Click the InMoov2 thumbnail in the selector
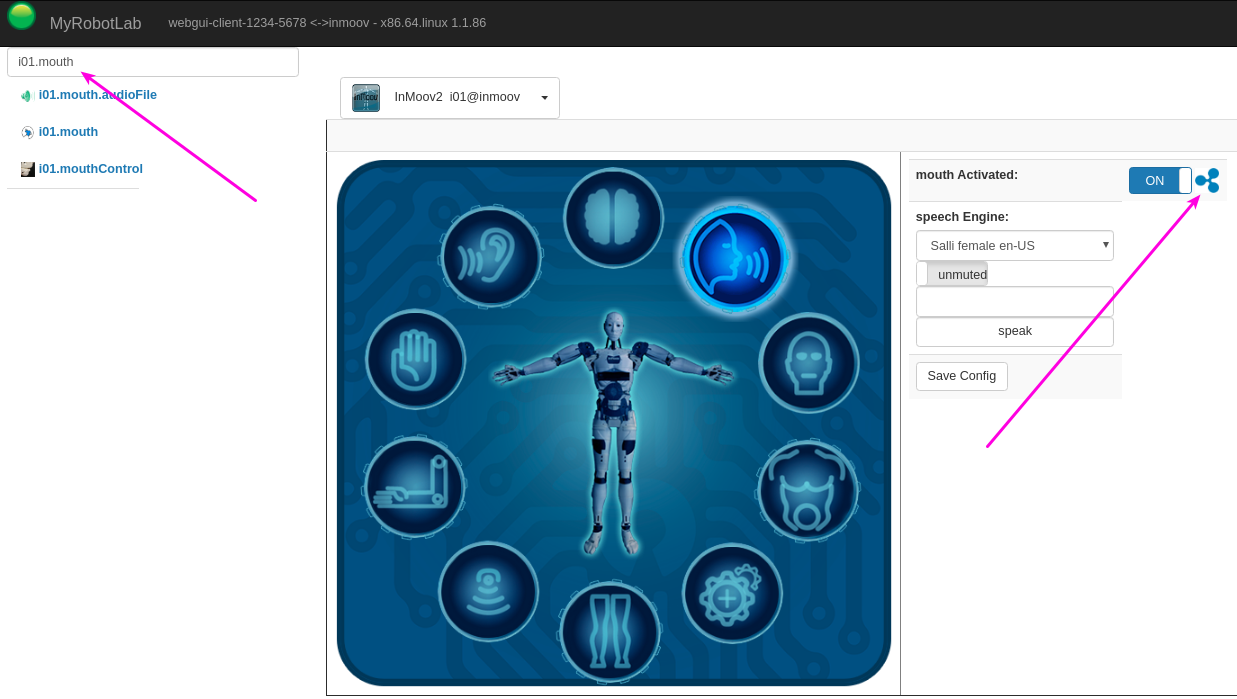 click(x=366, y=98)
